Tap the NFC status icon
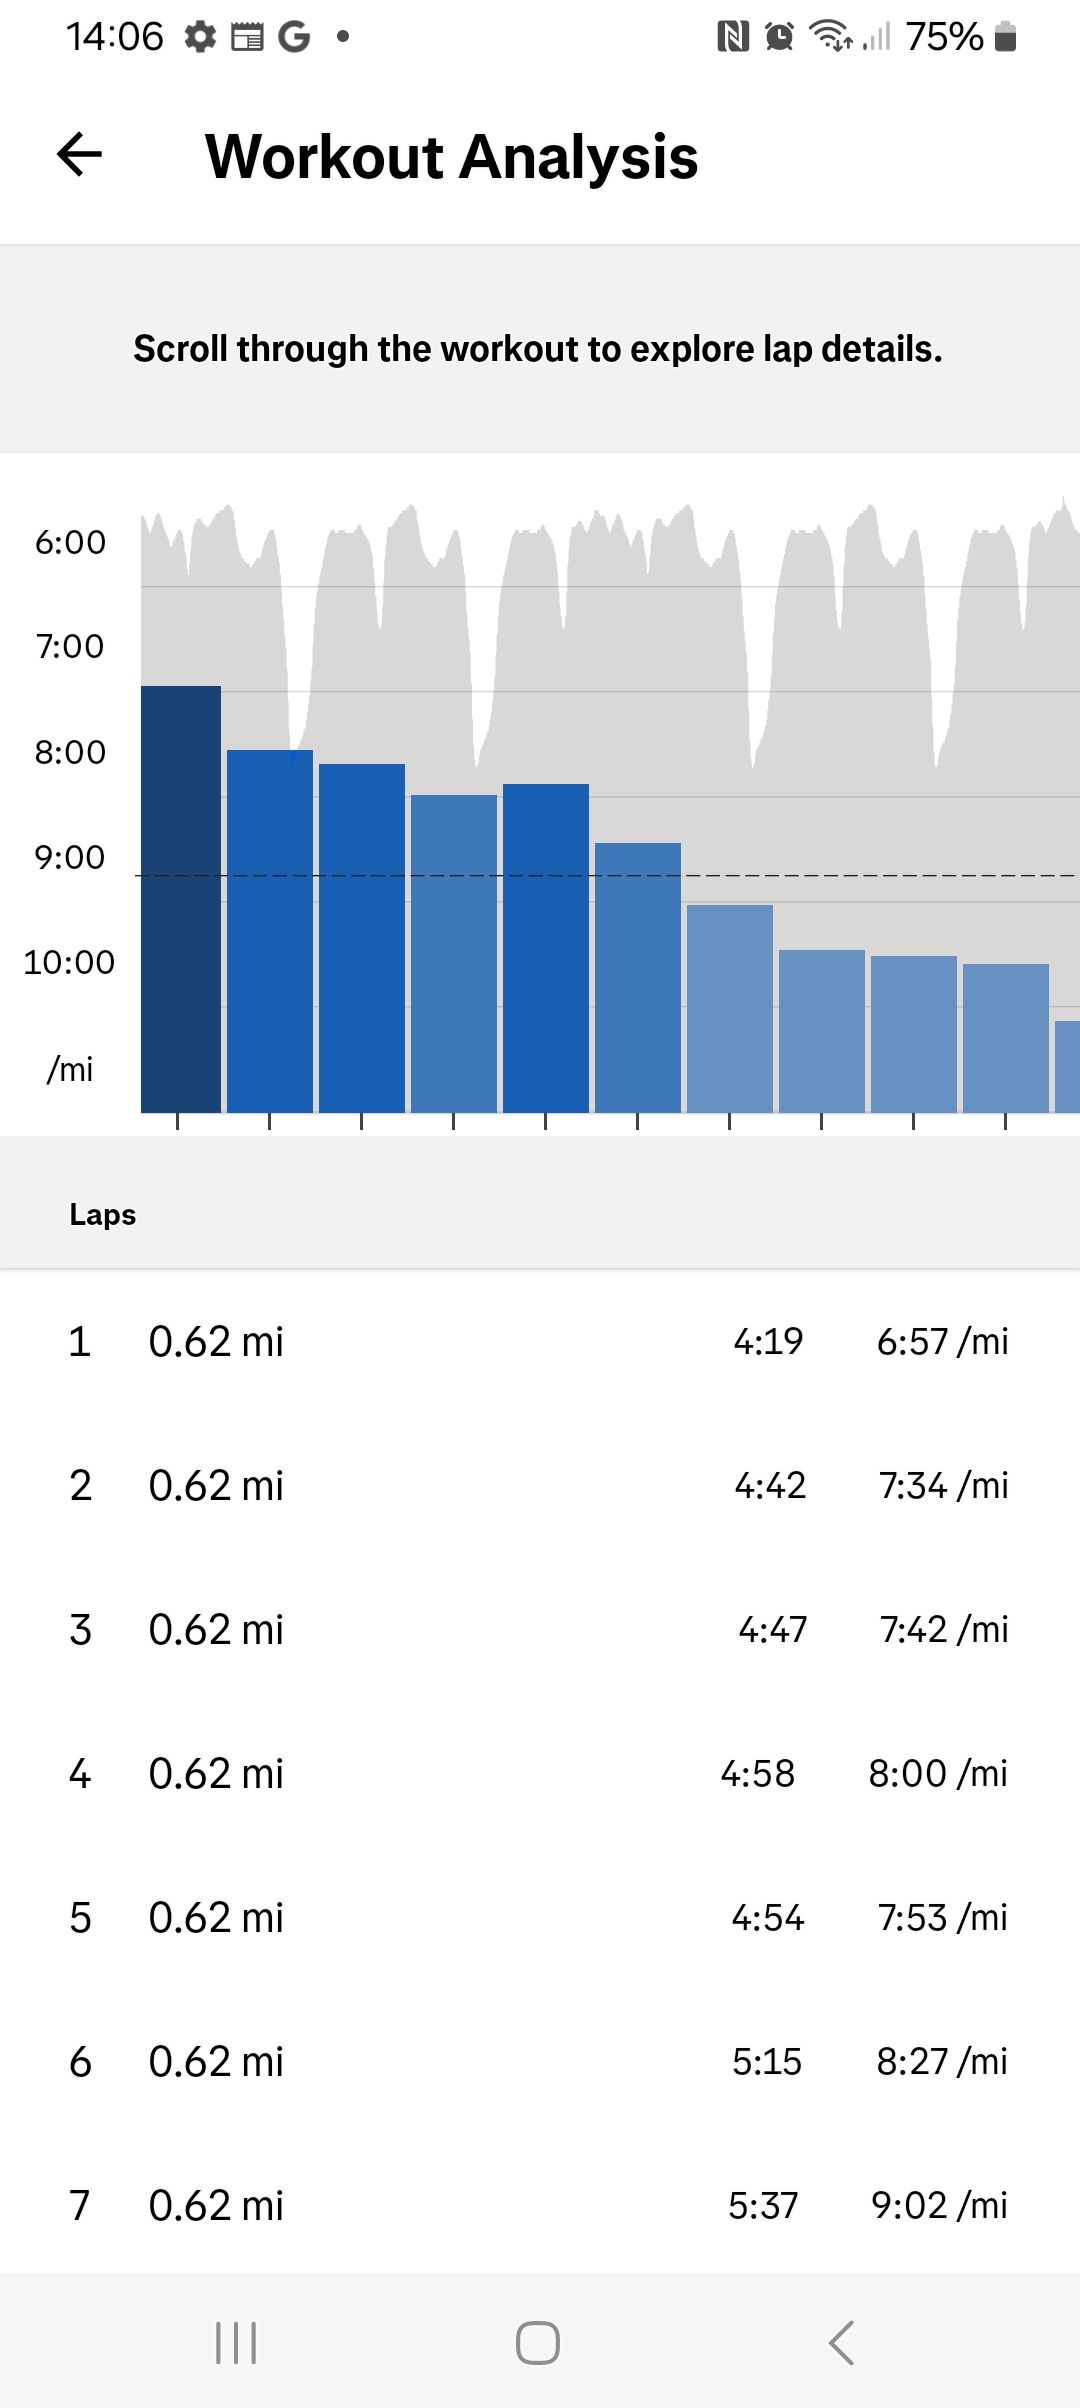The width and height of the screenshot is (1080, 2408). tap(733, 37)
